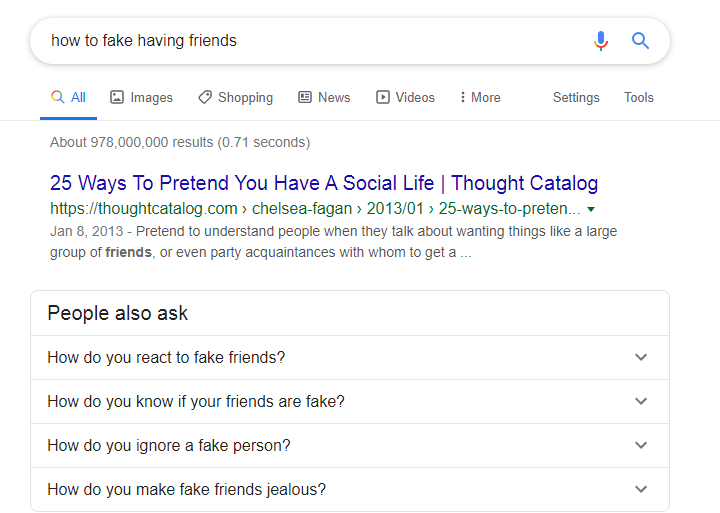This screenshot has width=720, height=513.
Task: Expand "How do you make fake friends jealous?"
Action: click(x=186, y=489)
